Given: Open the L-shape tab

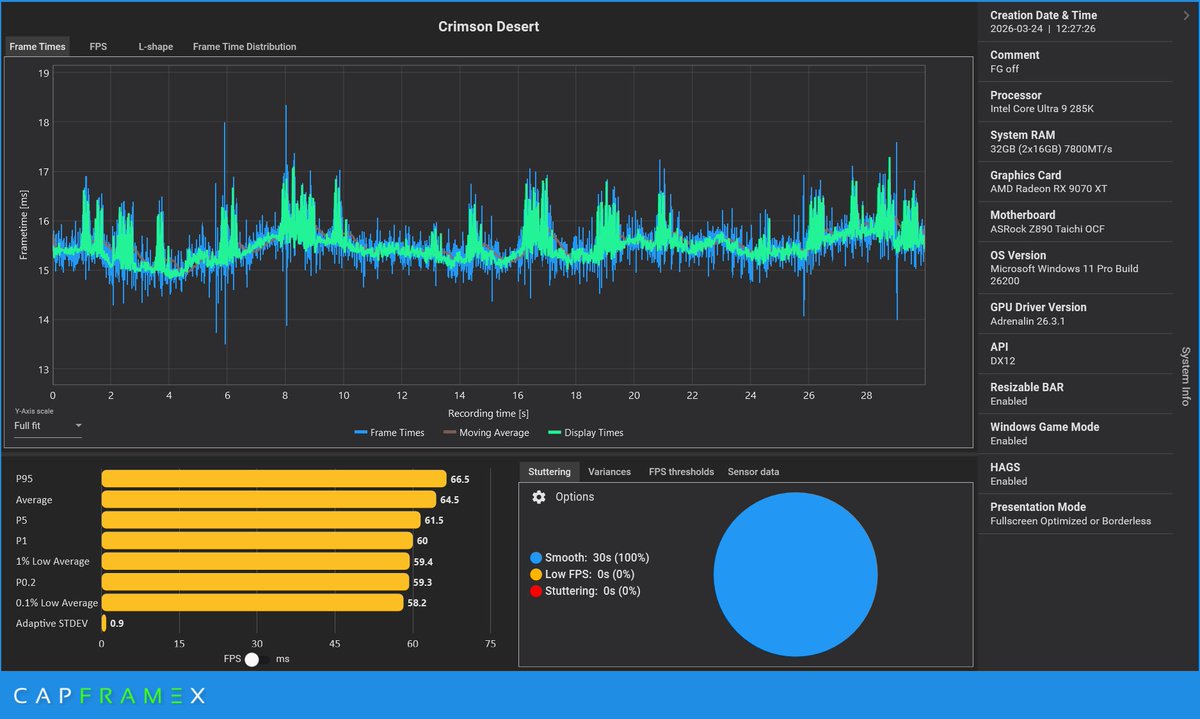Looking at the screenshot, I should tap(155, 47).
